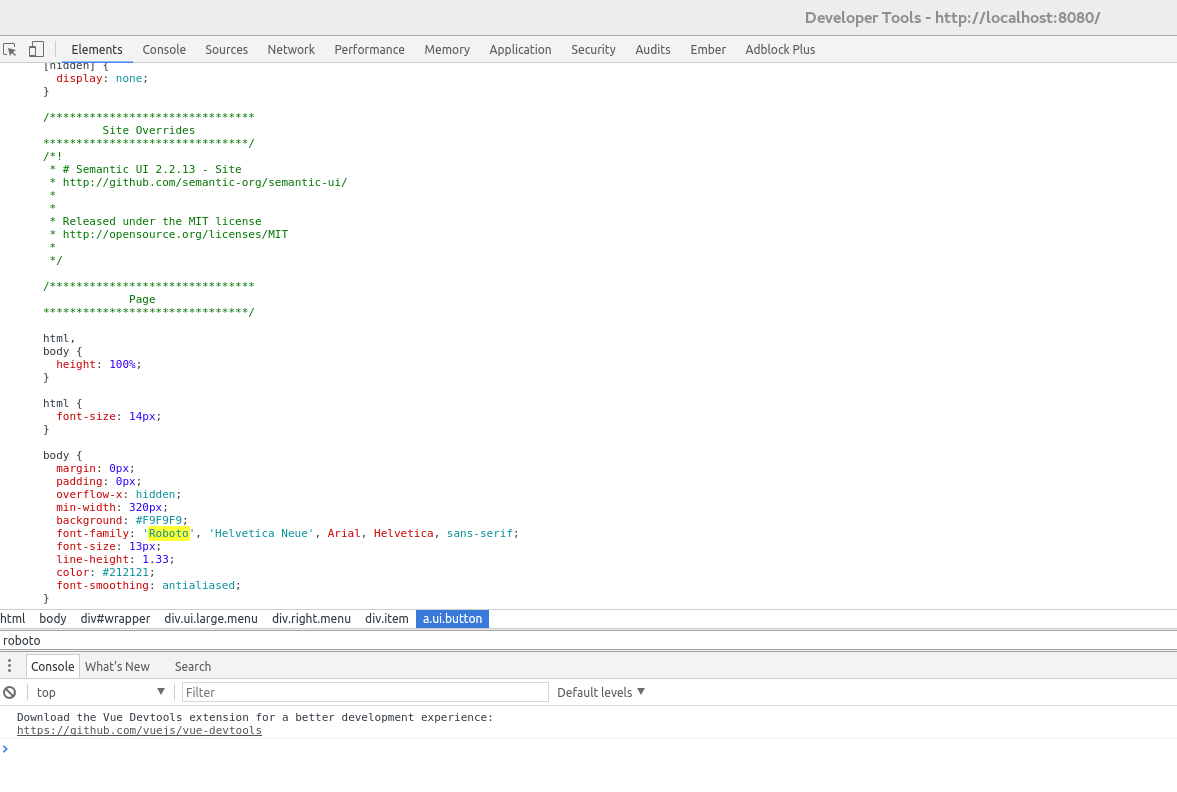Click the Page comment heading
Screen dimensions: 1177x792
click(142, 299)
